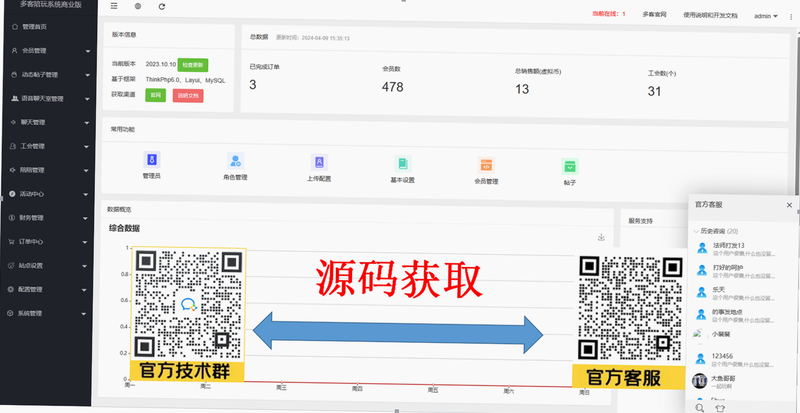This screenshot has height=413, width=800.
Task: Click the 配置管理 gear icon in sidebar
Action: (x=11, y=289)
